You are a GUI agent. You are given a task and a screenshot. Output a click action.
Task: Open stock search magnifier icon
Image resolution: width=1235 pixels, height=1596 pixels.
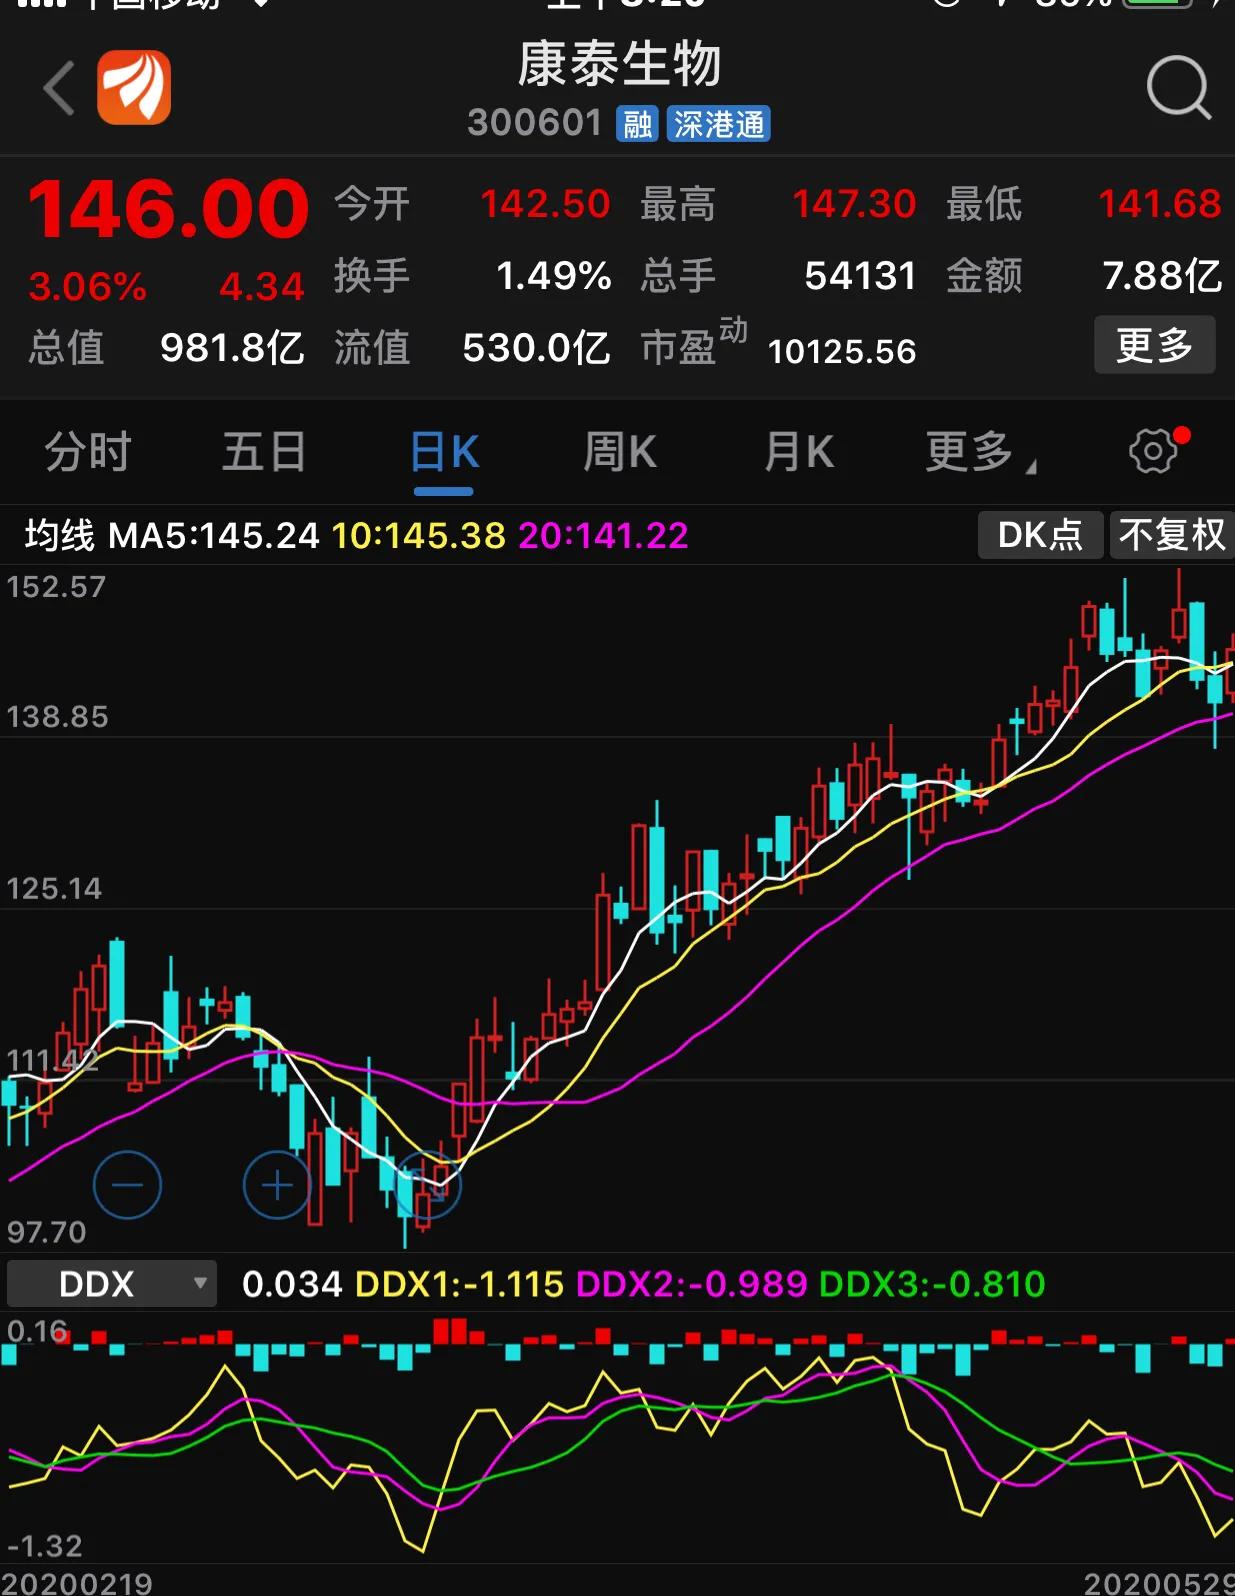[1178, 88]
